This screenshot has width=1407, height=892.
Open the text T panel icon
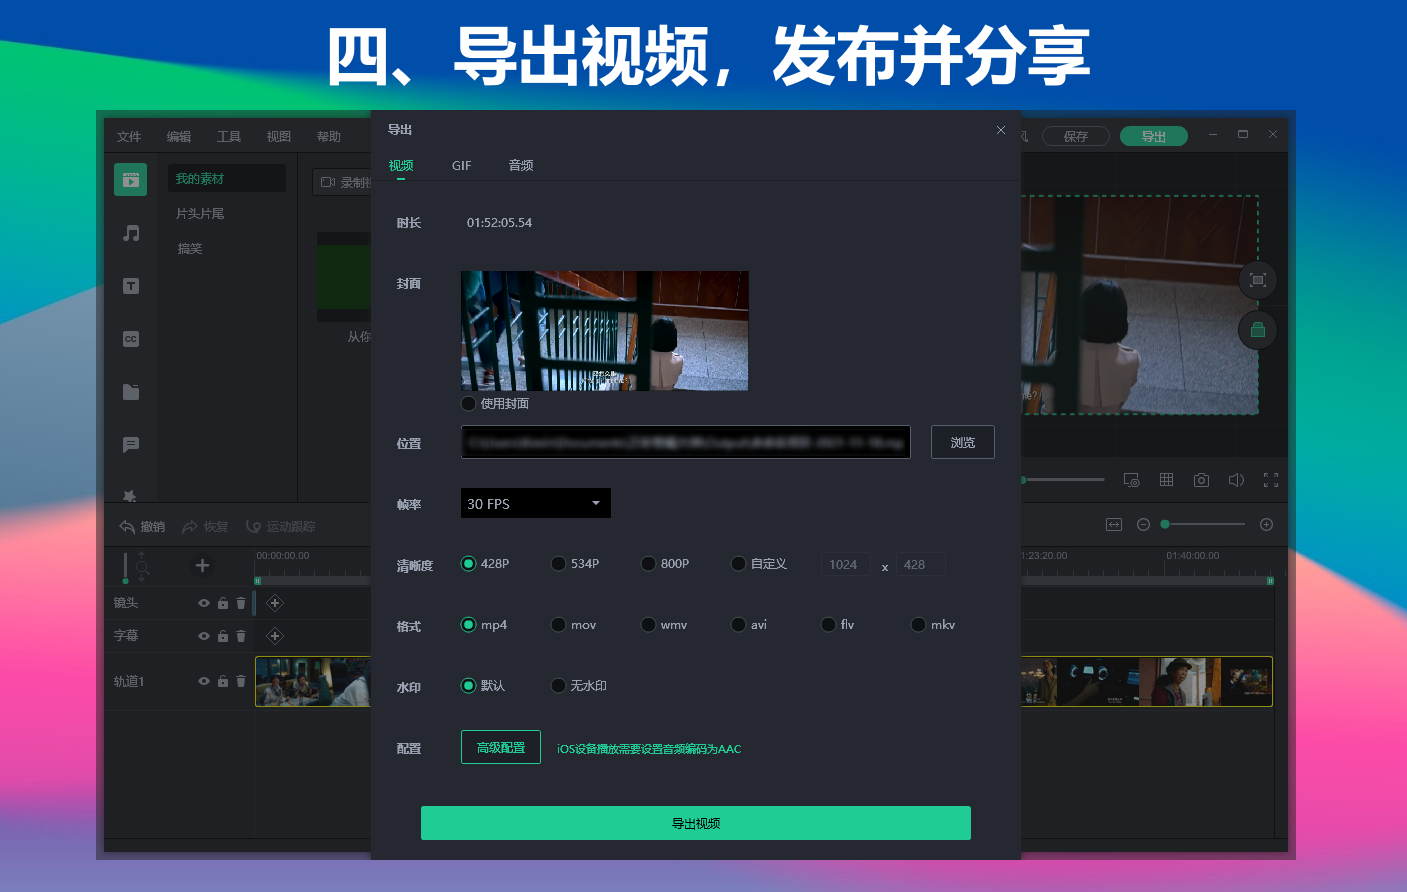[x=131, y=286]
